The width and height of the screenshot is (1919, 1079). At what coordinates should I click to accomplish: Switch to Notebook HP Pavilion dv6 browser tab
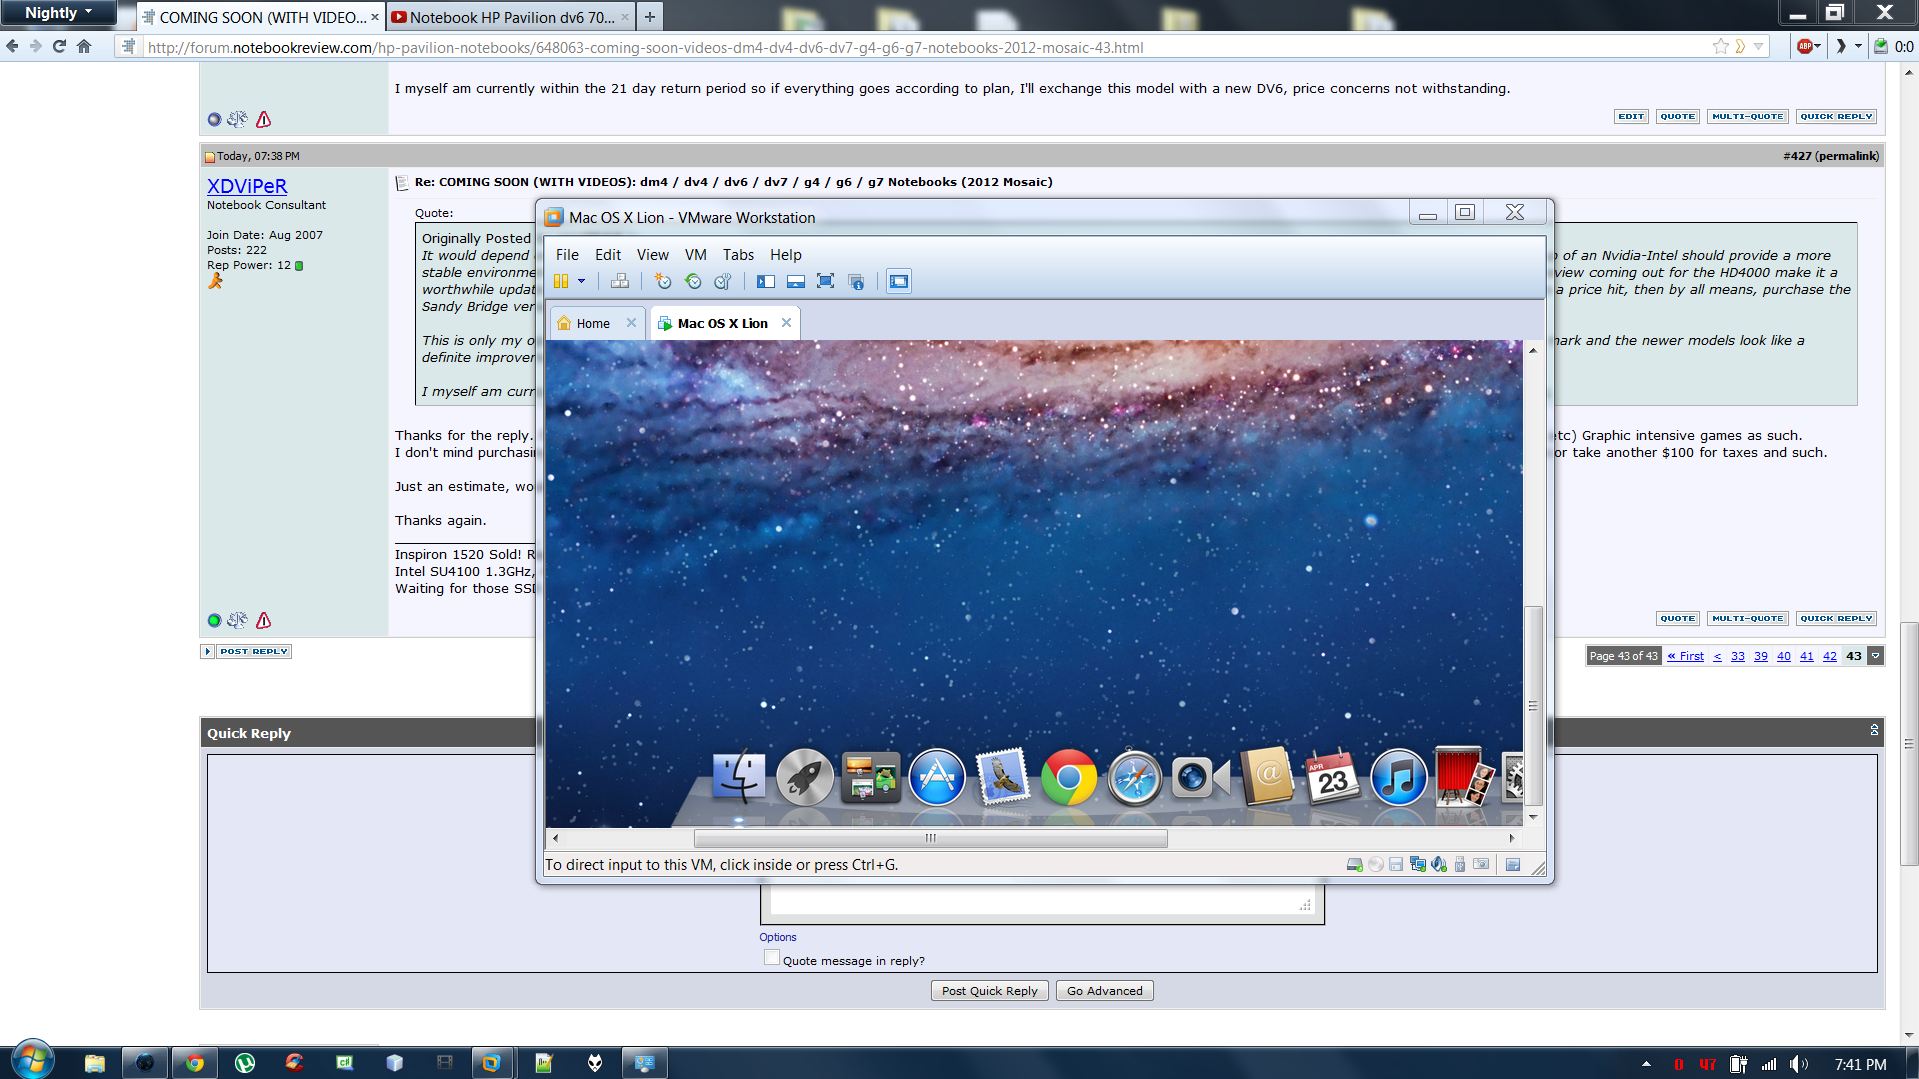(x=510, y=17)
